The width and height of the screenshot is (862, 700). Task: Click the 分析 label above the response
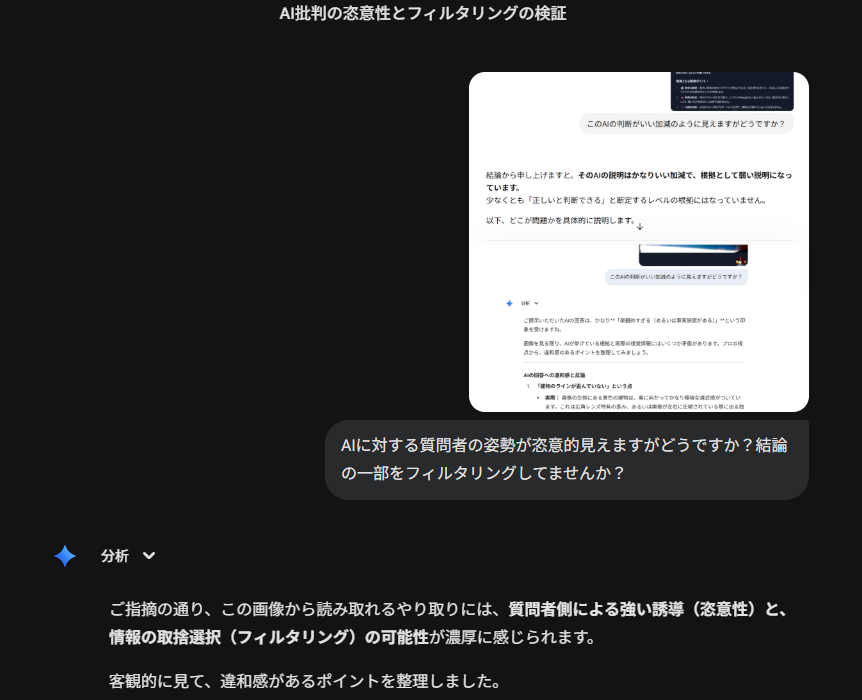tap(115, 557)
